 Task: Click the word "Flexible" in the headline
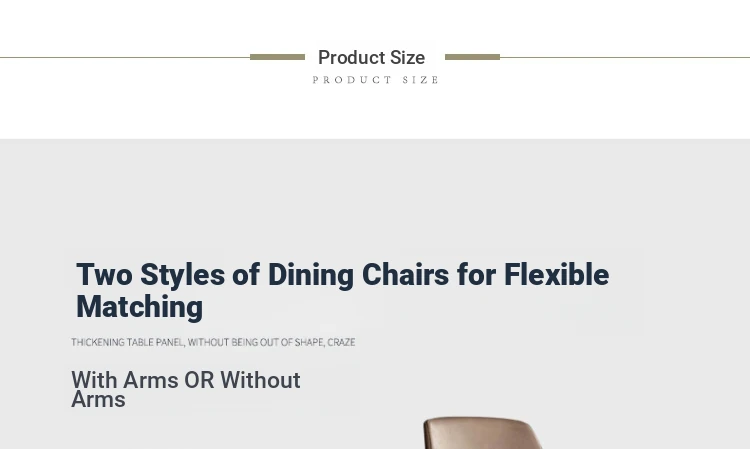556,275
